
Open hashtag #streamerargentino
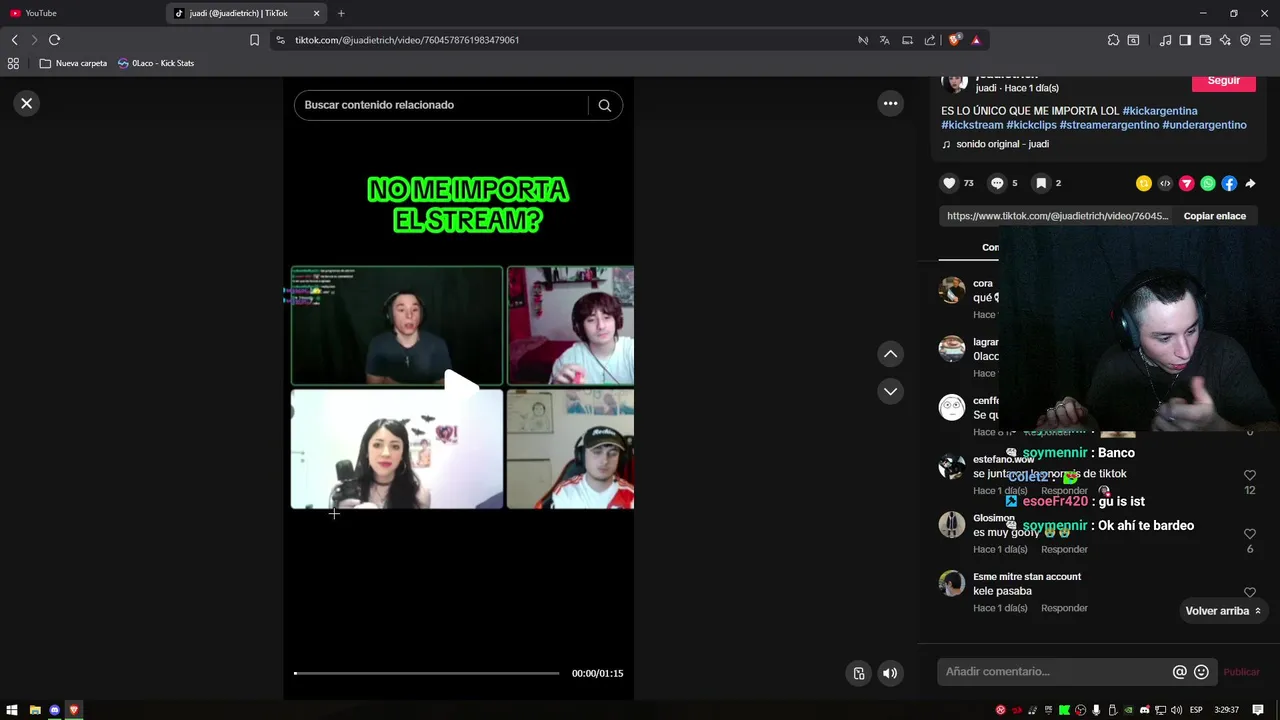1109,125
